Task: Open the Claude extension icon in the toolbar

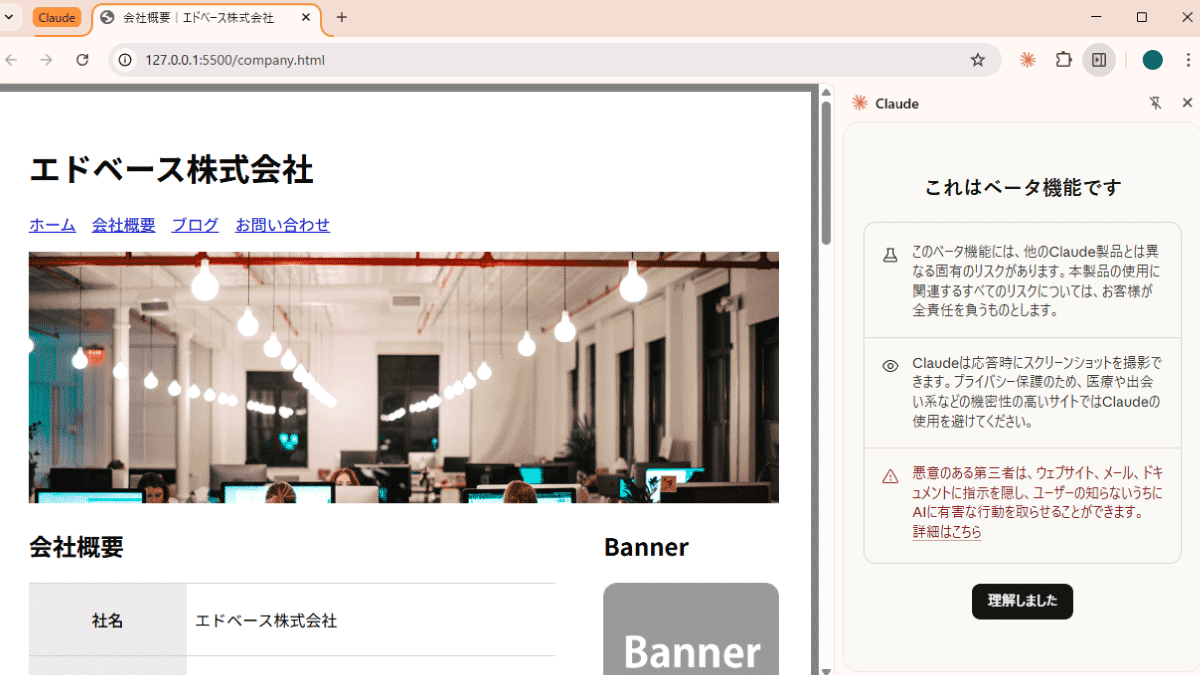Action: [x=1027, y=60]
